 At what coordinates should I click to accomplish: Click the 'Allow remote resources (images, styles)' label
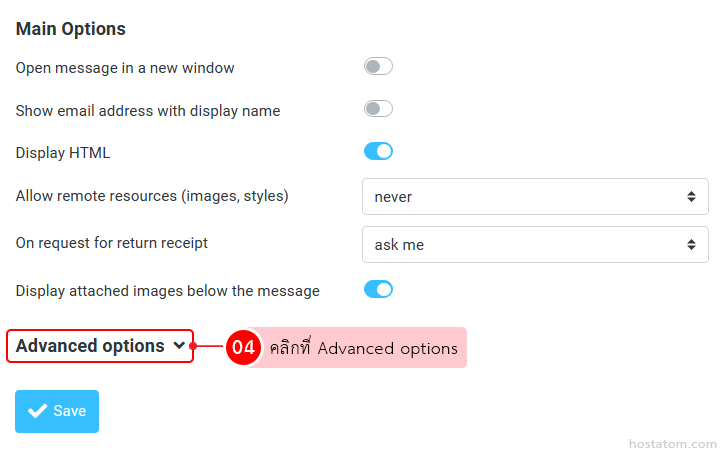(152, 196)
